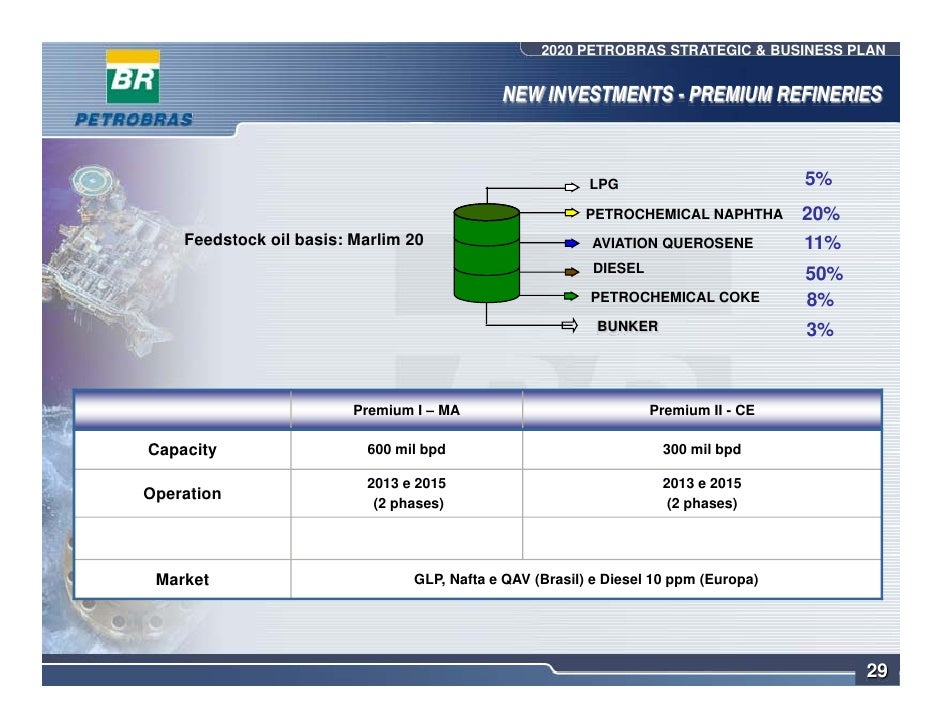Viewport: 942px width, 728px height.
Task: Click the Market row label
Action: (182, 580)
